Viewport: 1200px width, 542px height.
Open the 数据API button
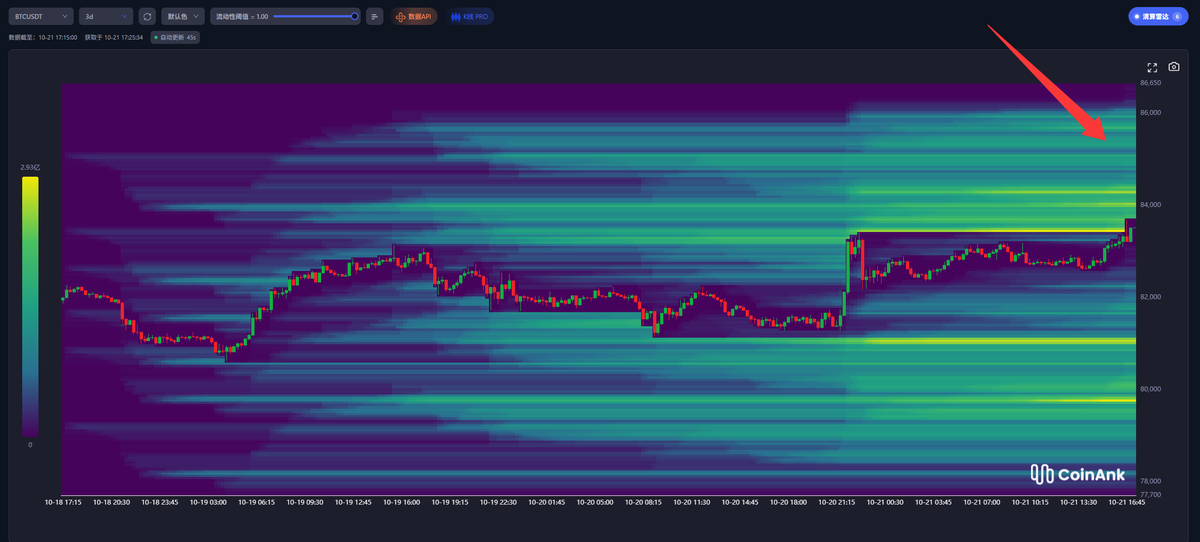(x=414, y=16)
